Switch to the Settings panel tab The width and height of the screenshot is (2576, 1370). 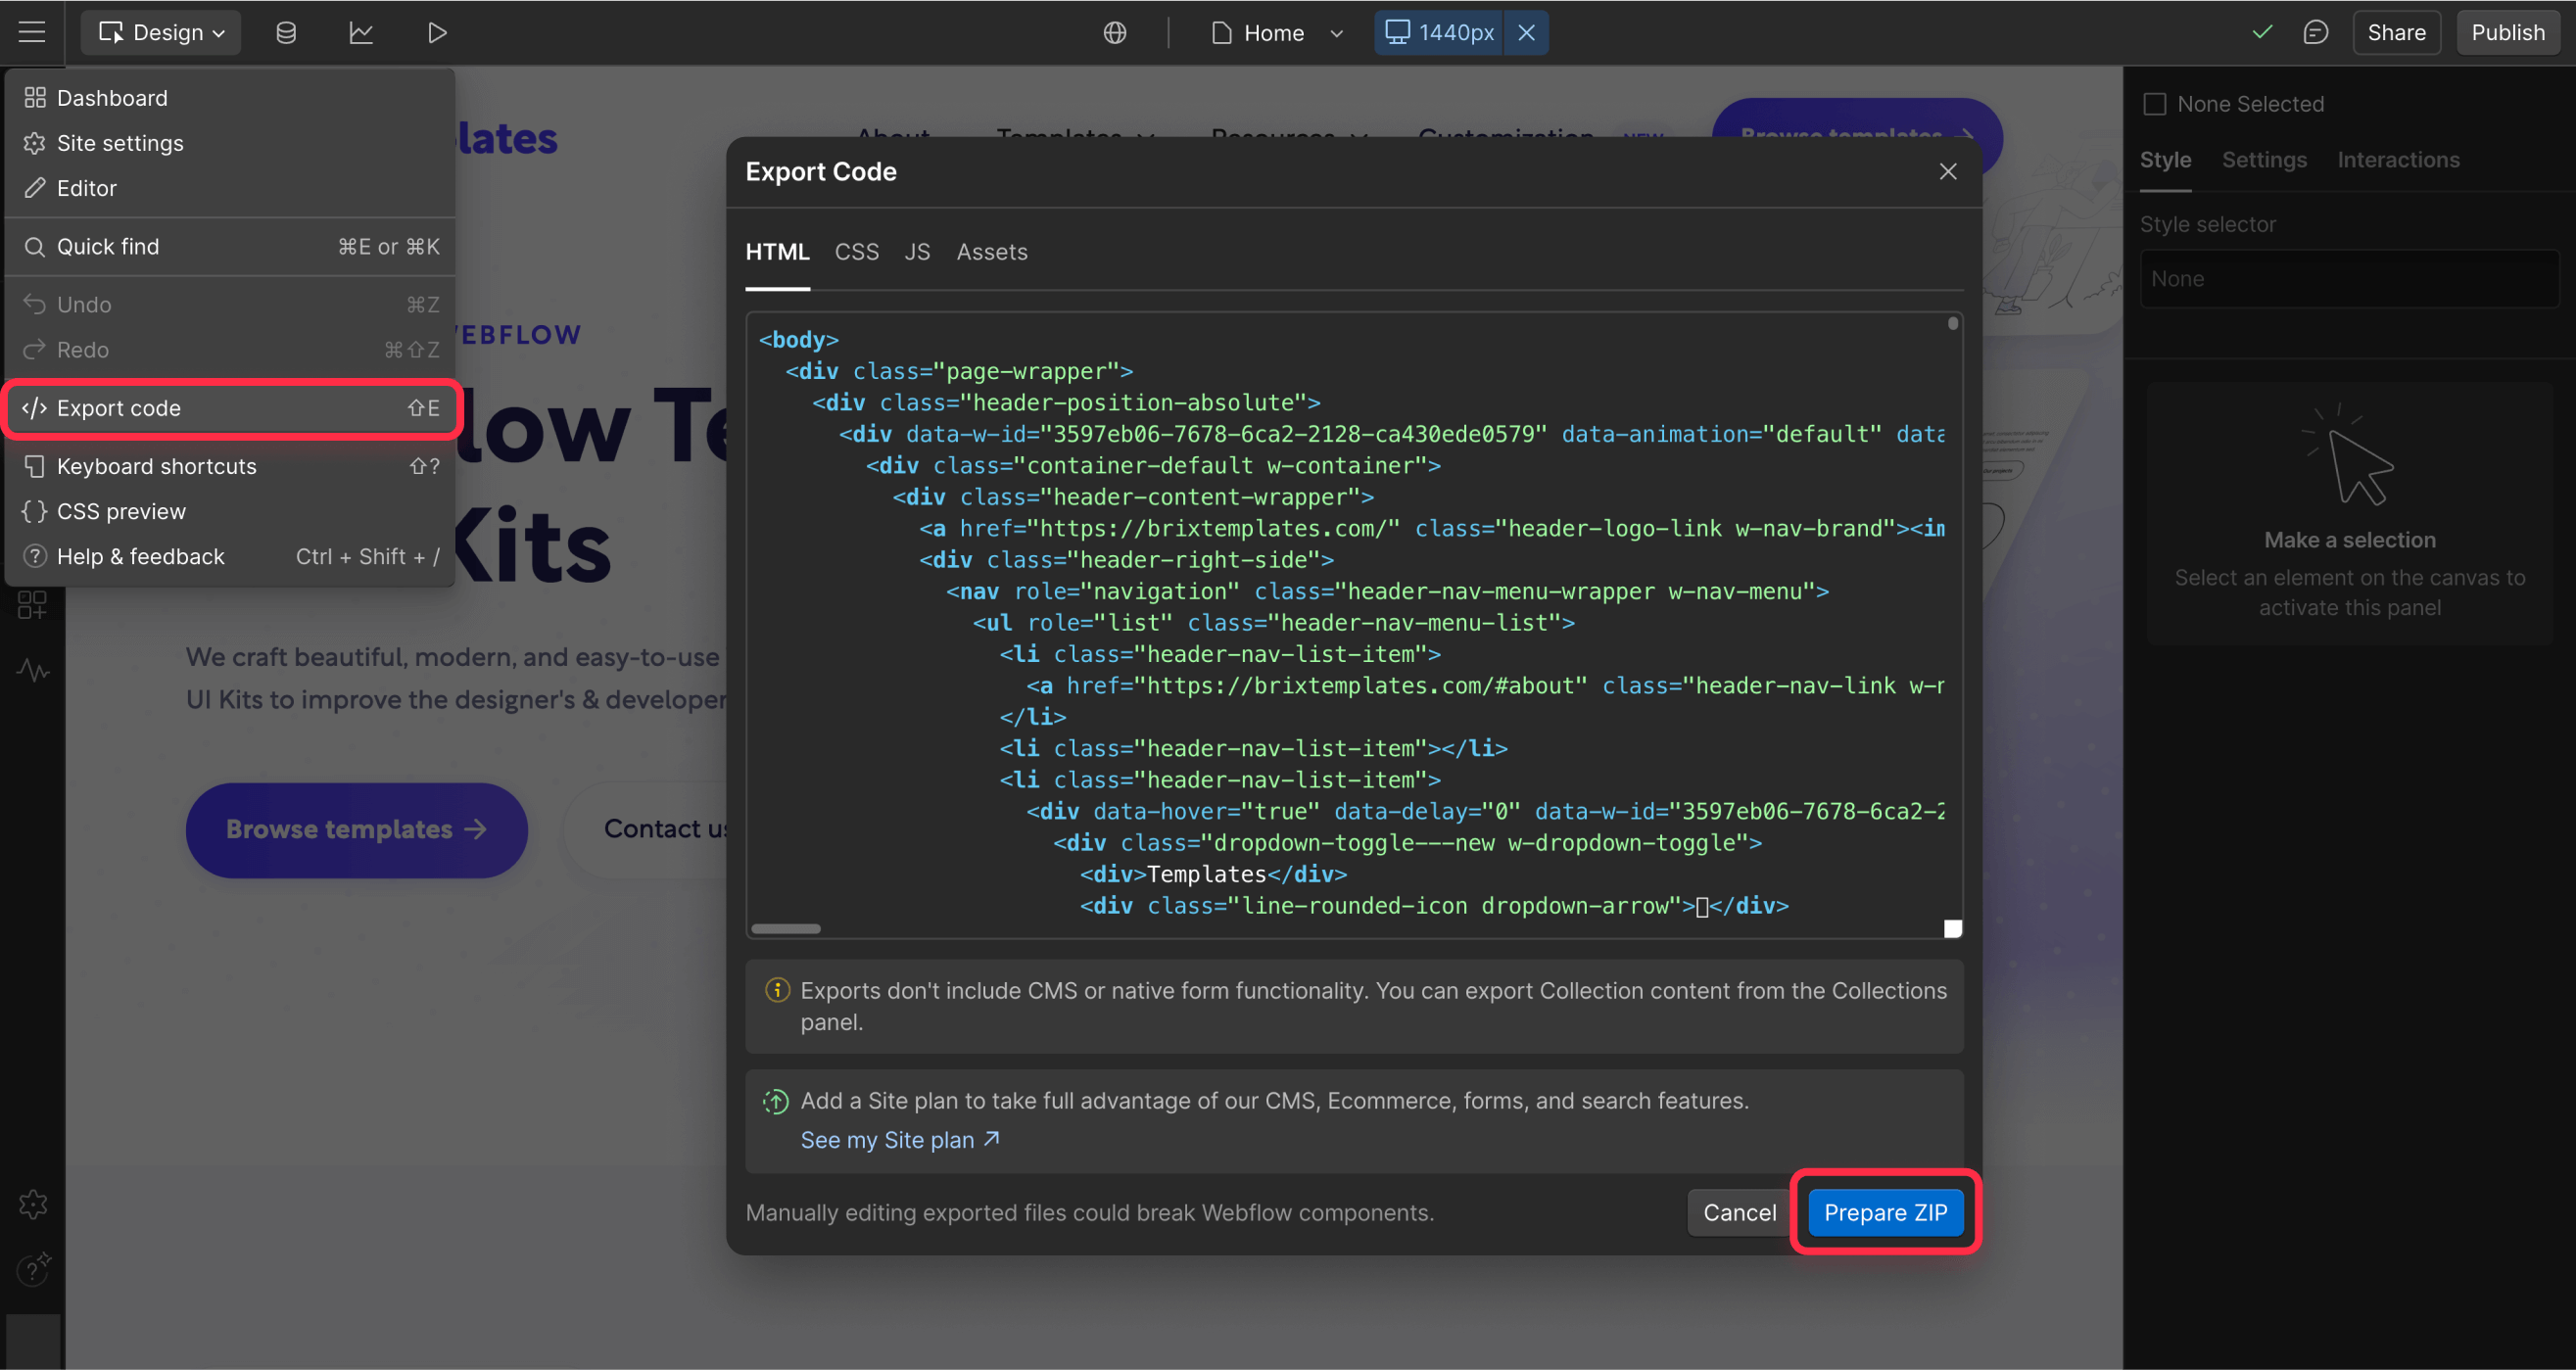(2263, 160)
